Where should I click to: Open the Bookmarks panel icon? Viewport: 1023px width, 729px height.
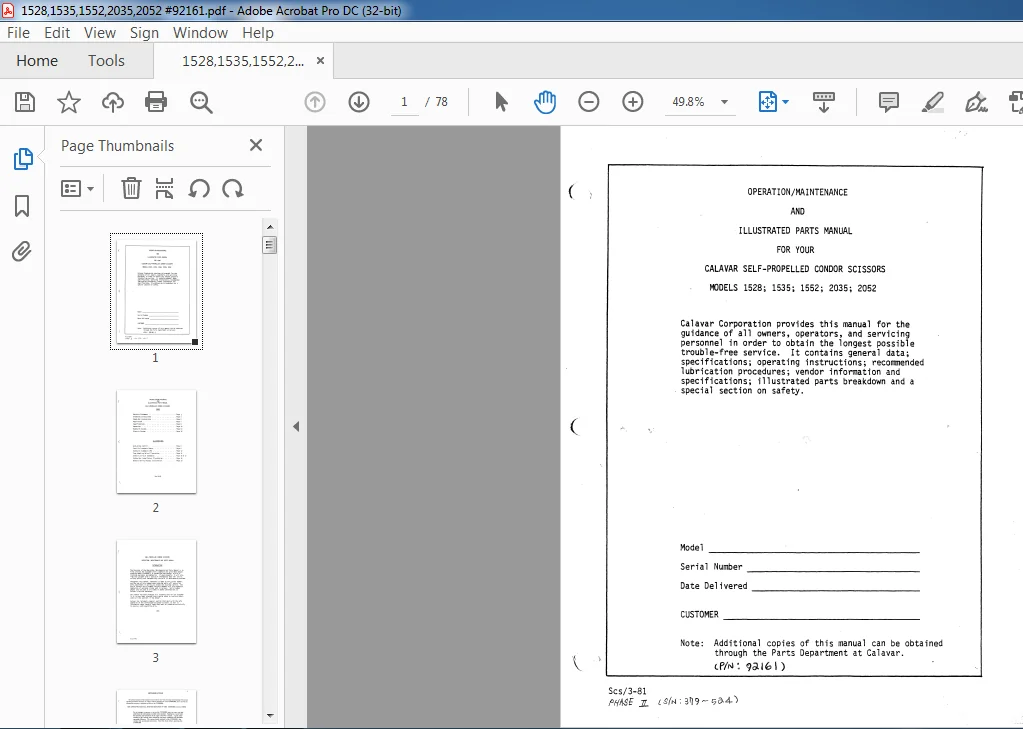click(x=22, y=206)
